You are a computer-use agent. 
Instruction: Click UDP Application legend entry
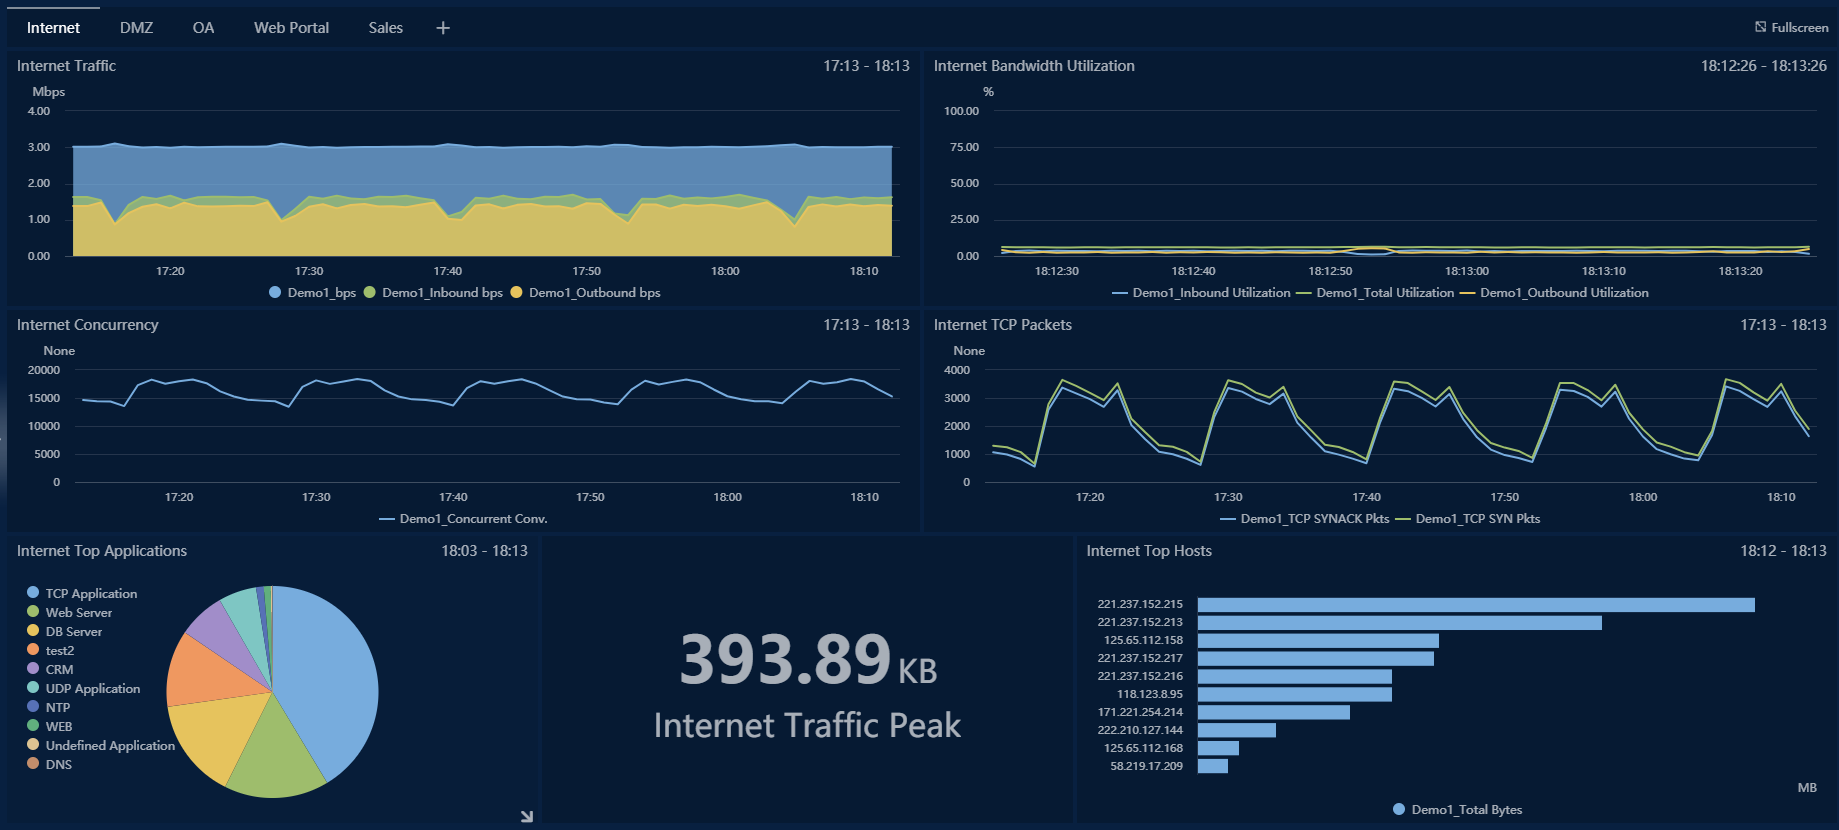[x=83, y=688]
